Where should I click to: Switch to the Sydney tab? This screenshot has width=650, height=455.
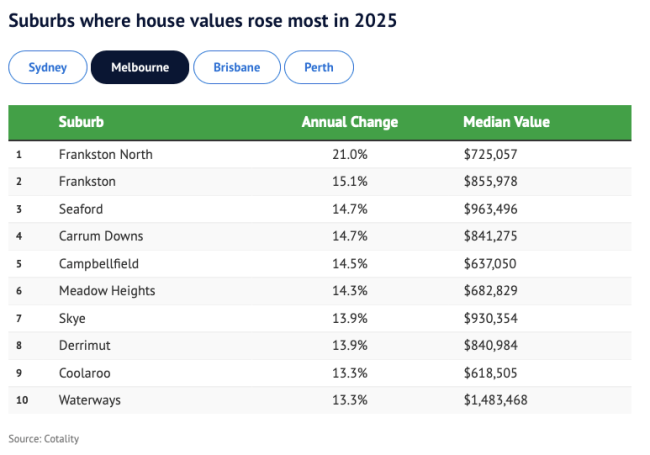point(47,67)
